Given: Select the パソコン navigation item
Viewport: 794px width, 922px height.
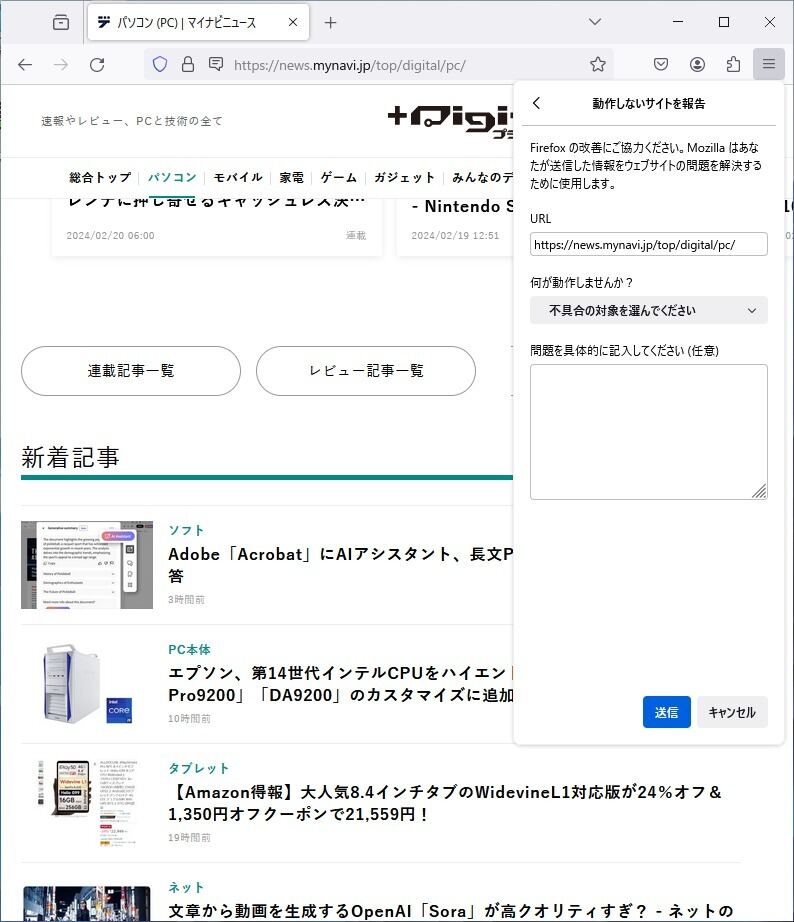Looking at the screenshot, I should pyautogui.click(x=172, y=177).
